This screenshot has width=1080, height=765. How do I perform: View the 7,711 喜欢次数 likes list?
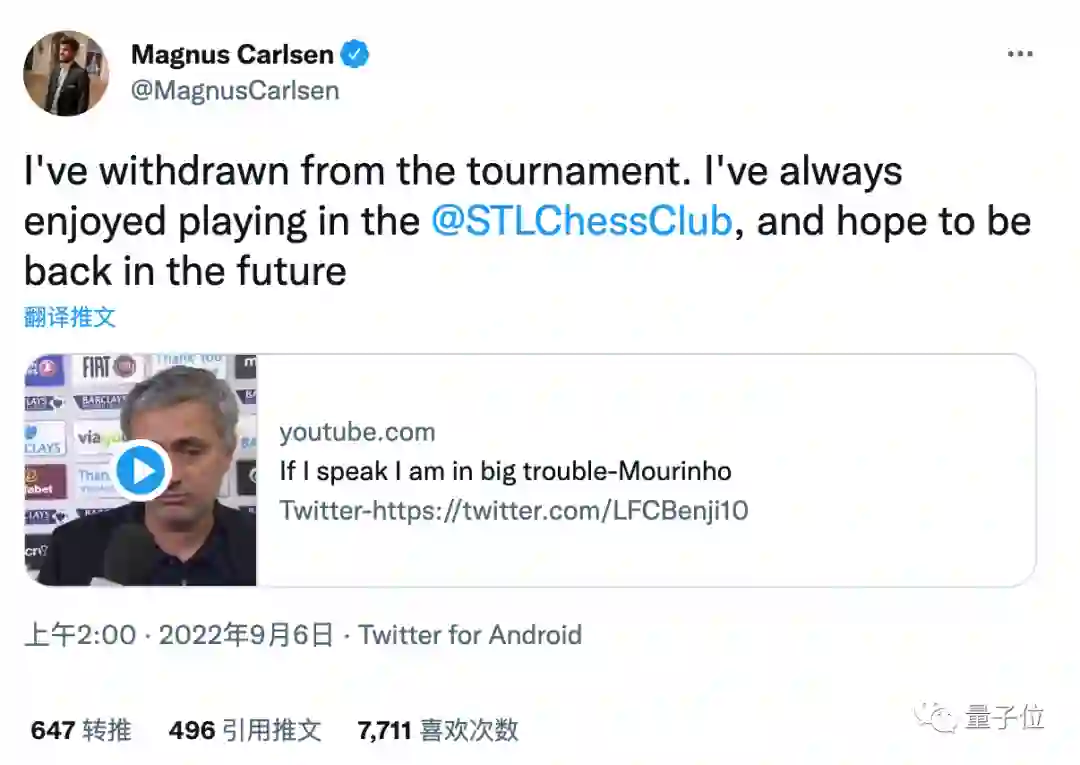point(438,730)
